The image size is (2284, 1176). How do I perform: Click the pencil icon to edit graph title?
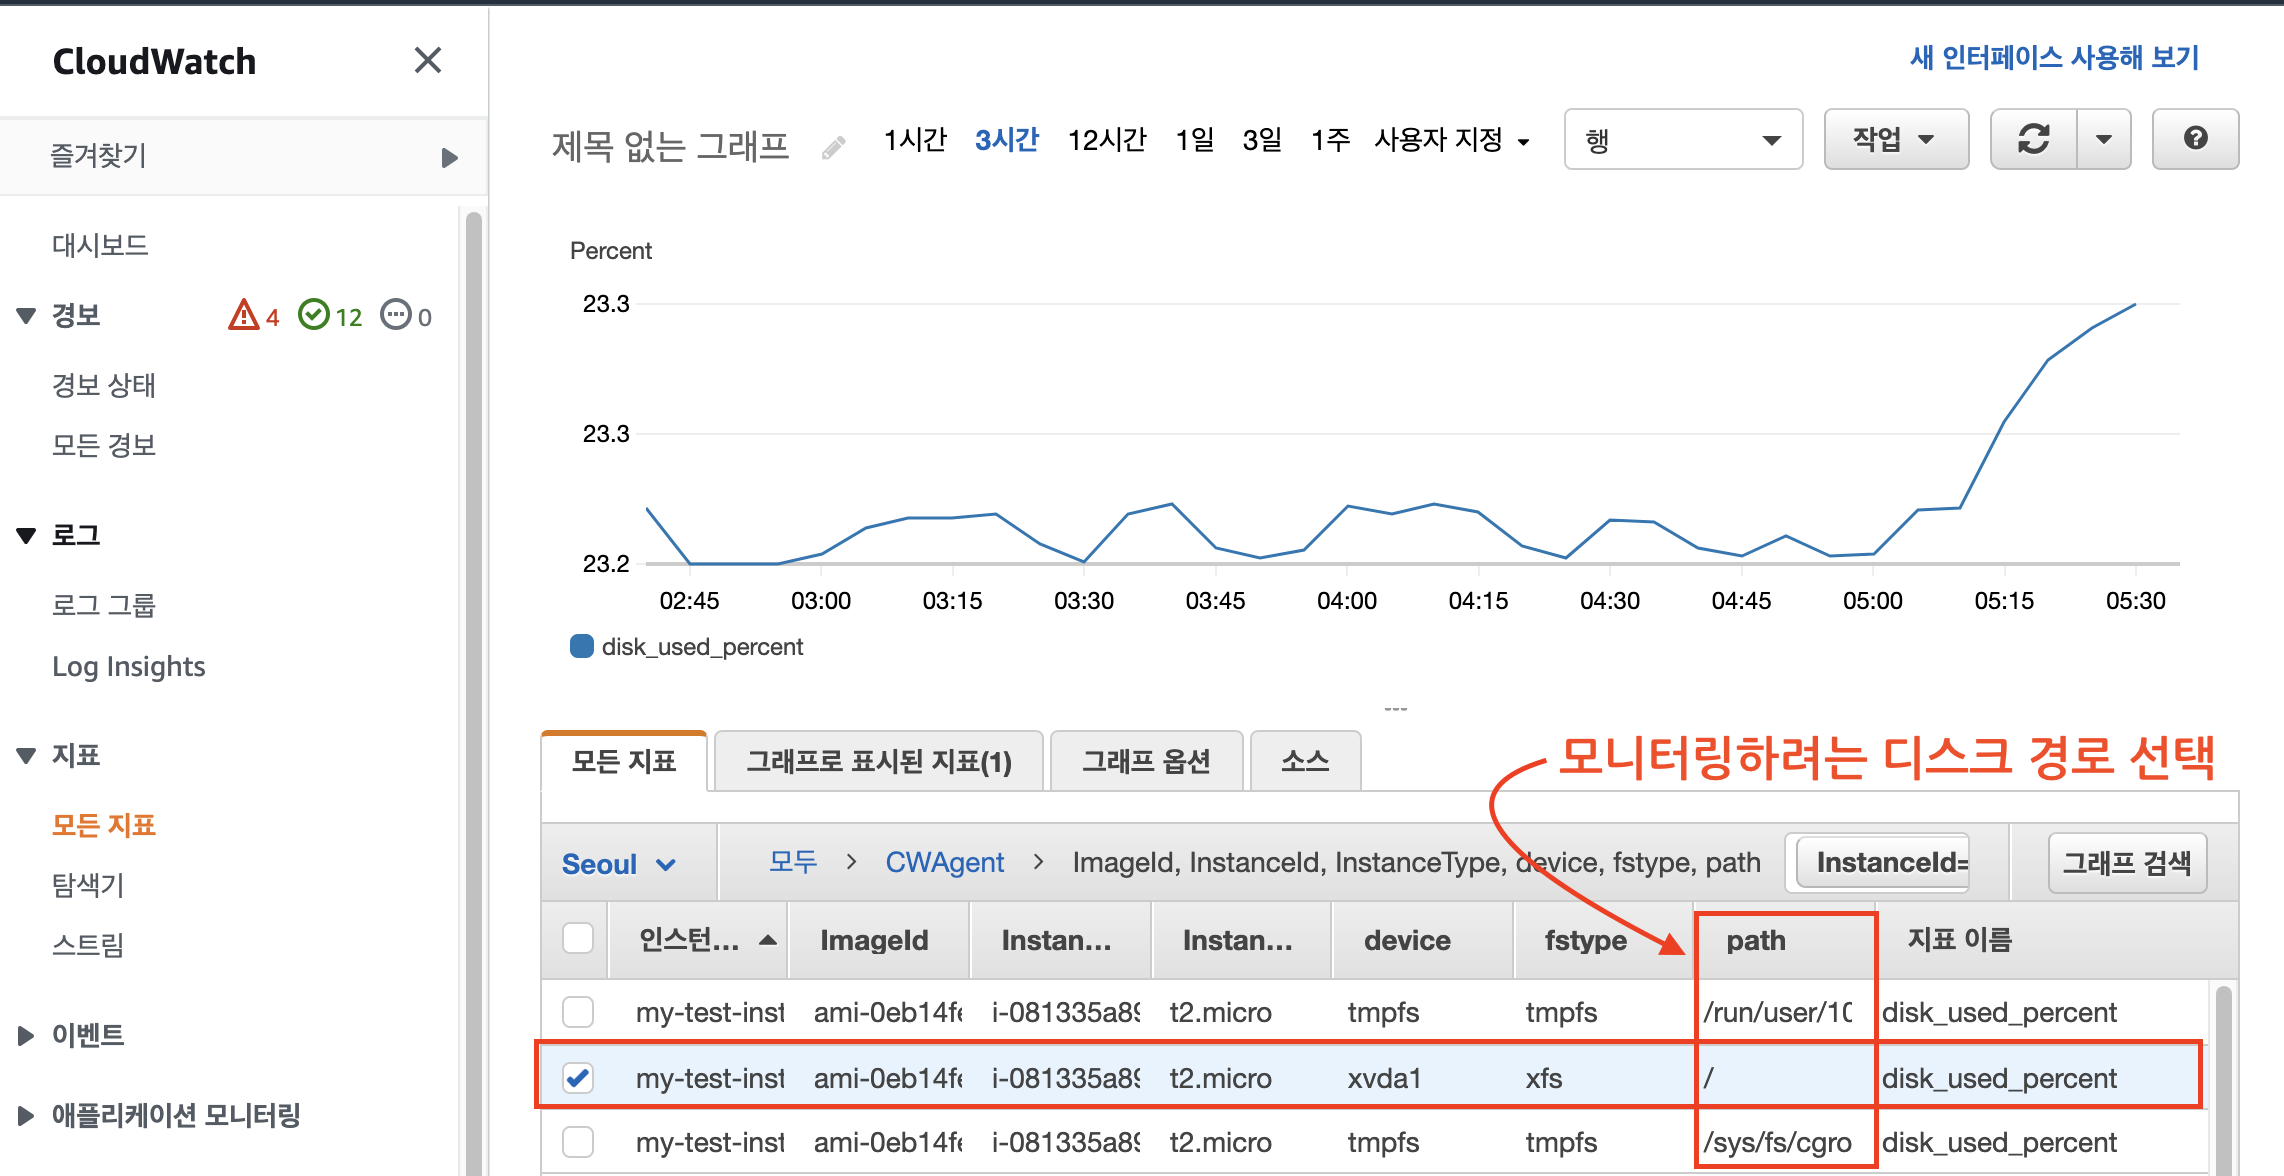click(834, 148)
